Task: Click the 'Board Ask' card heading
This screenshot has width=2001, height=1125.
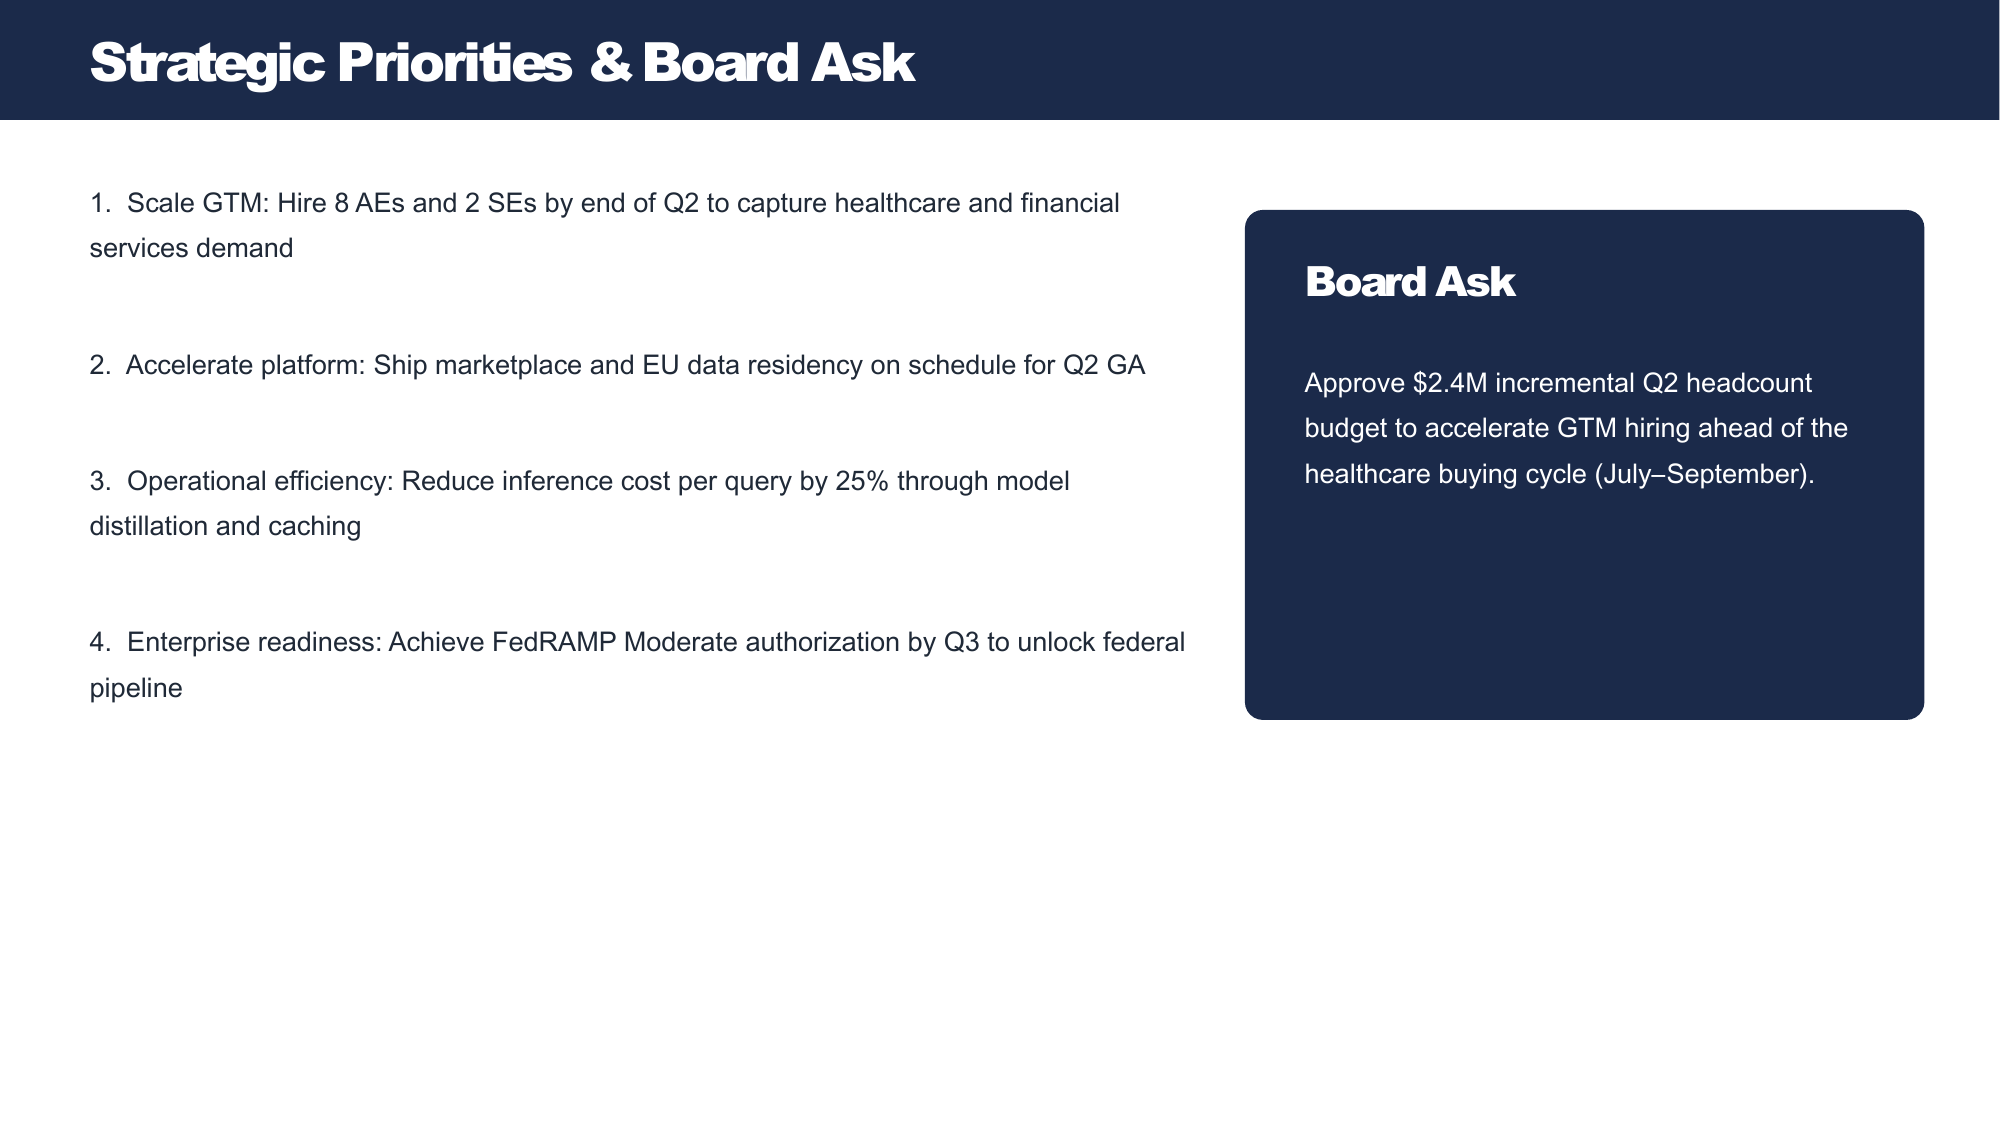Action: coord(1410,282)
